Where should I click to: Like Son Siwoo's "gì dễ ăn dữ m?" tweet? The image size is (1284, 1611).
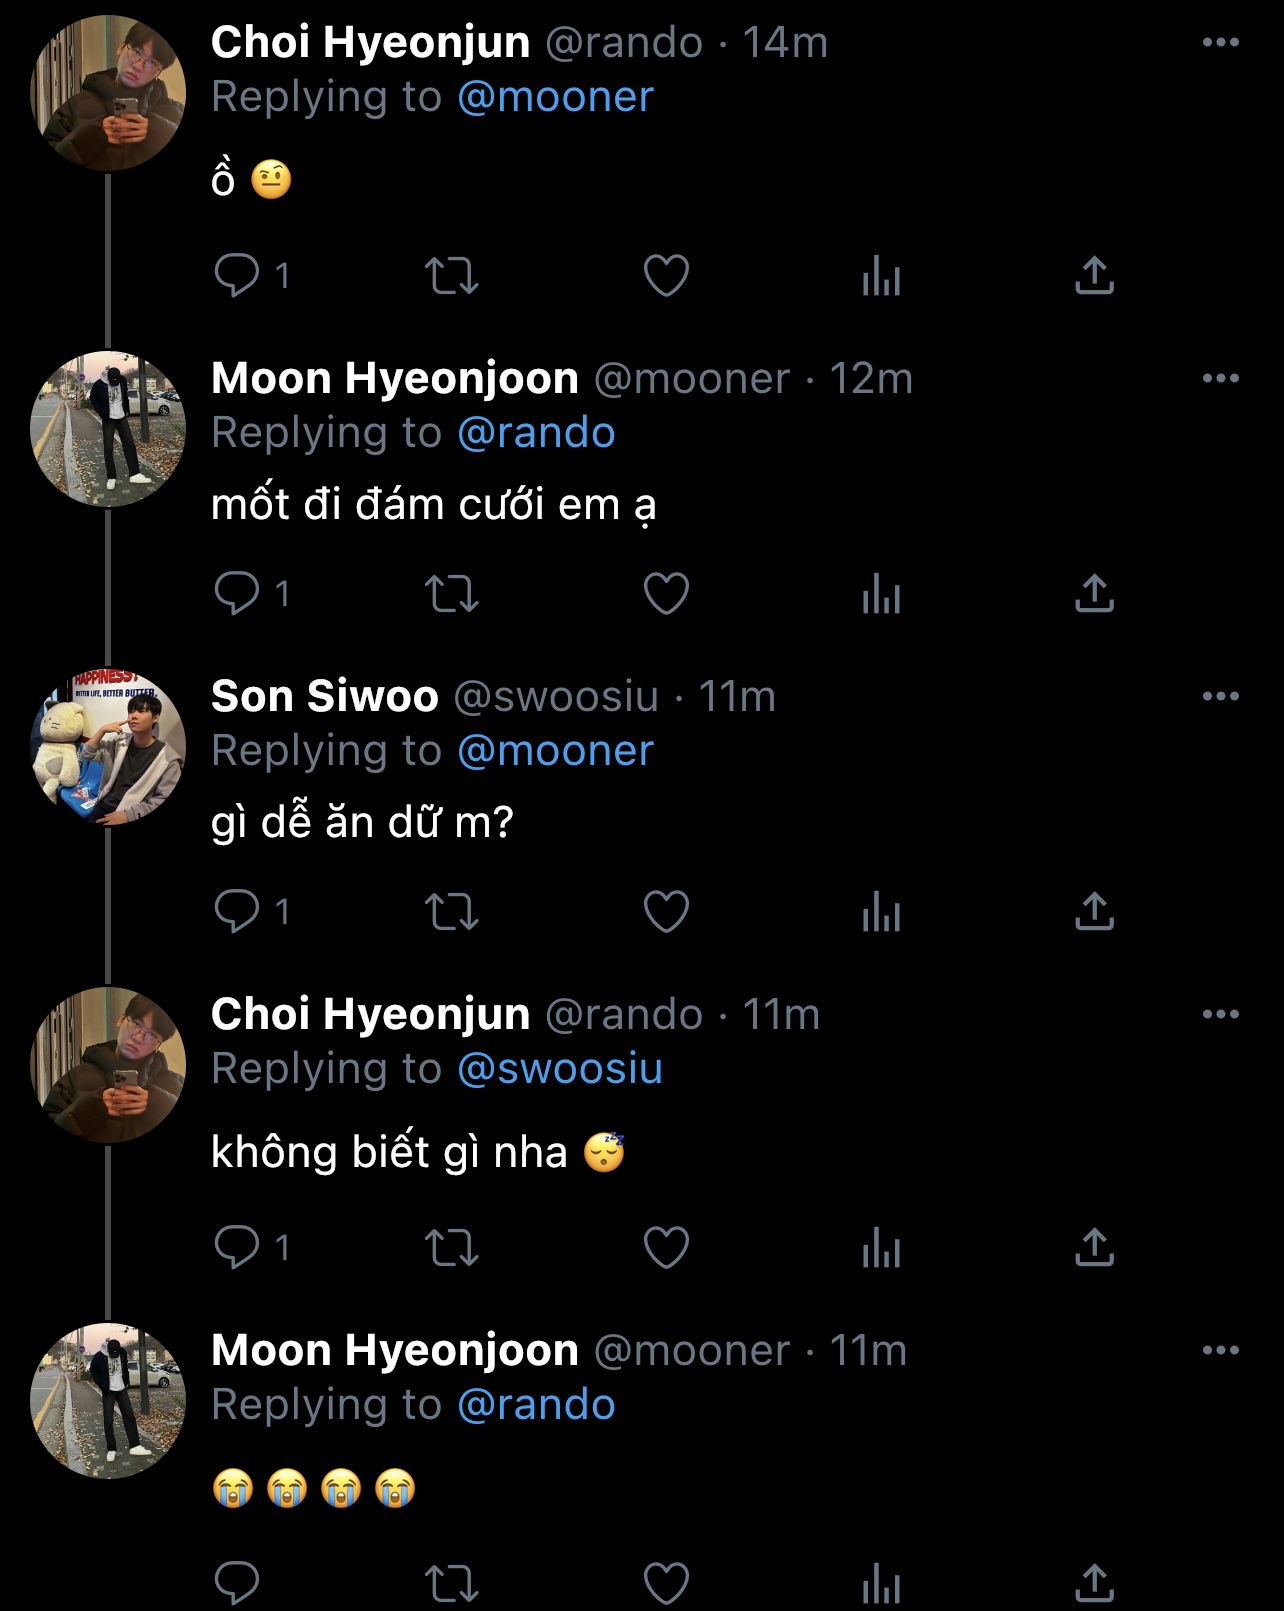coord(666,912)
